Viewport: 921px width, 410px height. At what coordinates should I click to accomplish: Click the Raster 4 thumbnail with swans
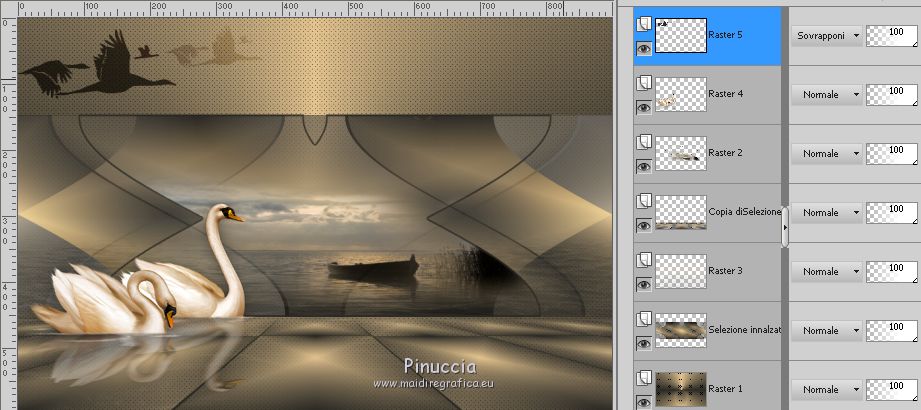tap(681, 95)
